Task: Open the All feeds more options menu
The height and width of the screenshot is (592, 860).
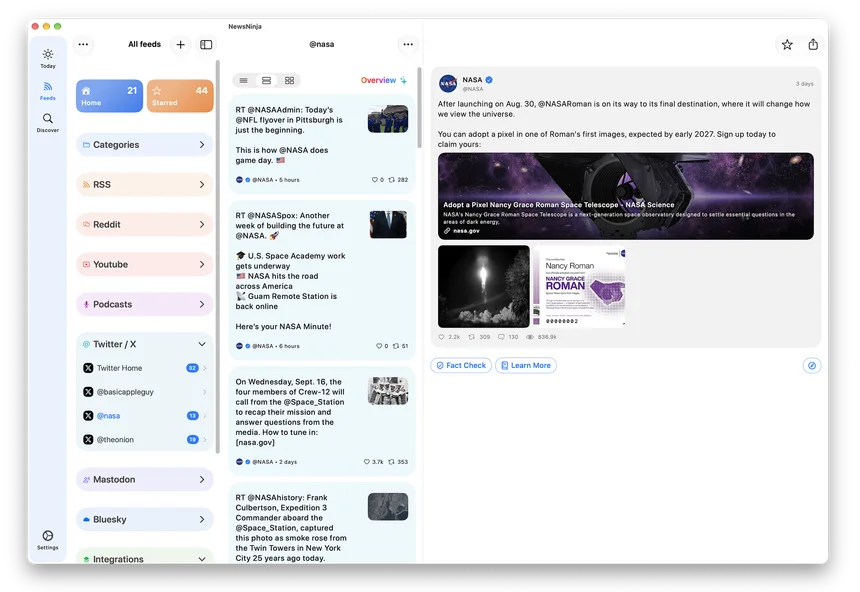Action: [83, 44]
